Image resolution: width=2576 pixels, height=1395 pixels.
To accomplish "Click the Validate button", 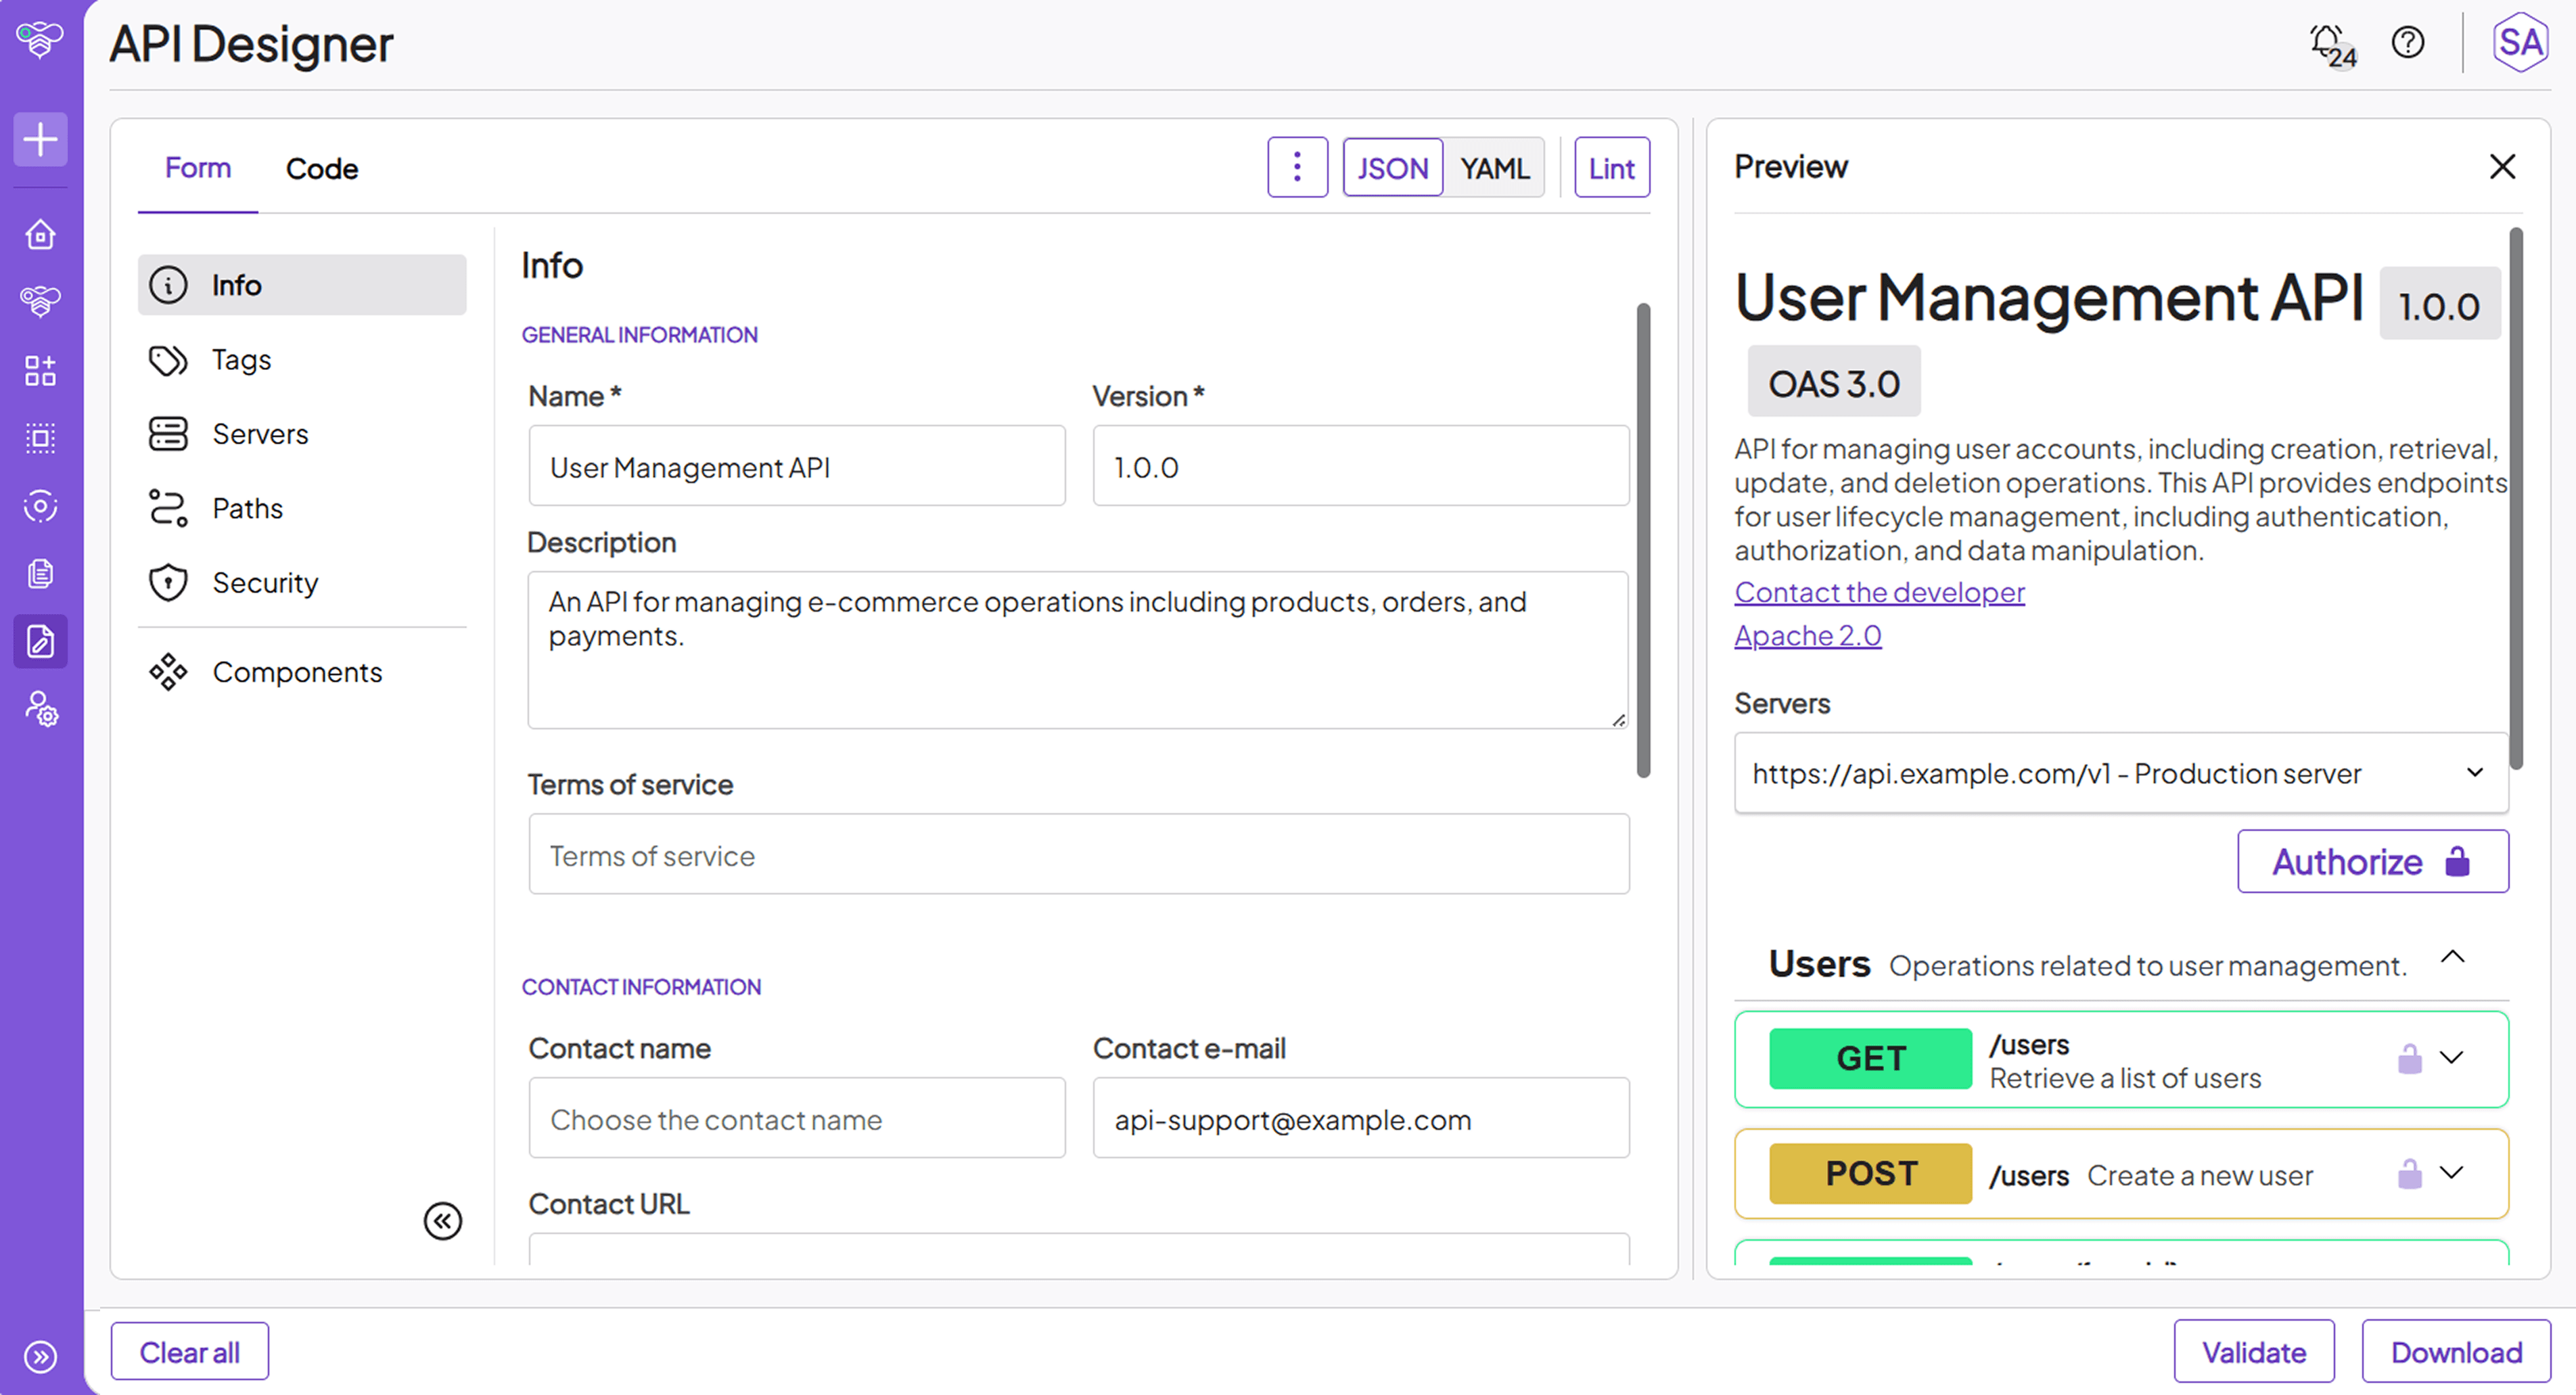I will 2253,1352.
